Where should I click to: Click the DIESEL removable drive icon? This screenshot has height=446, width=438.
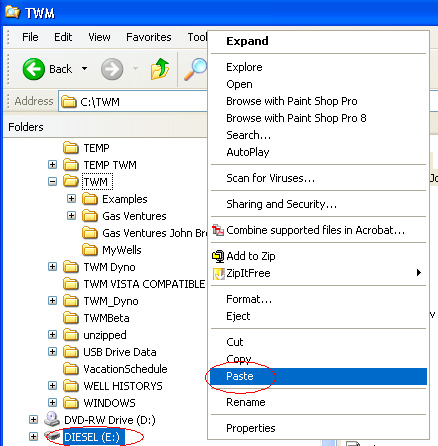[x=52, y=435]
